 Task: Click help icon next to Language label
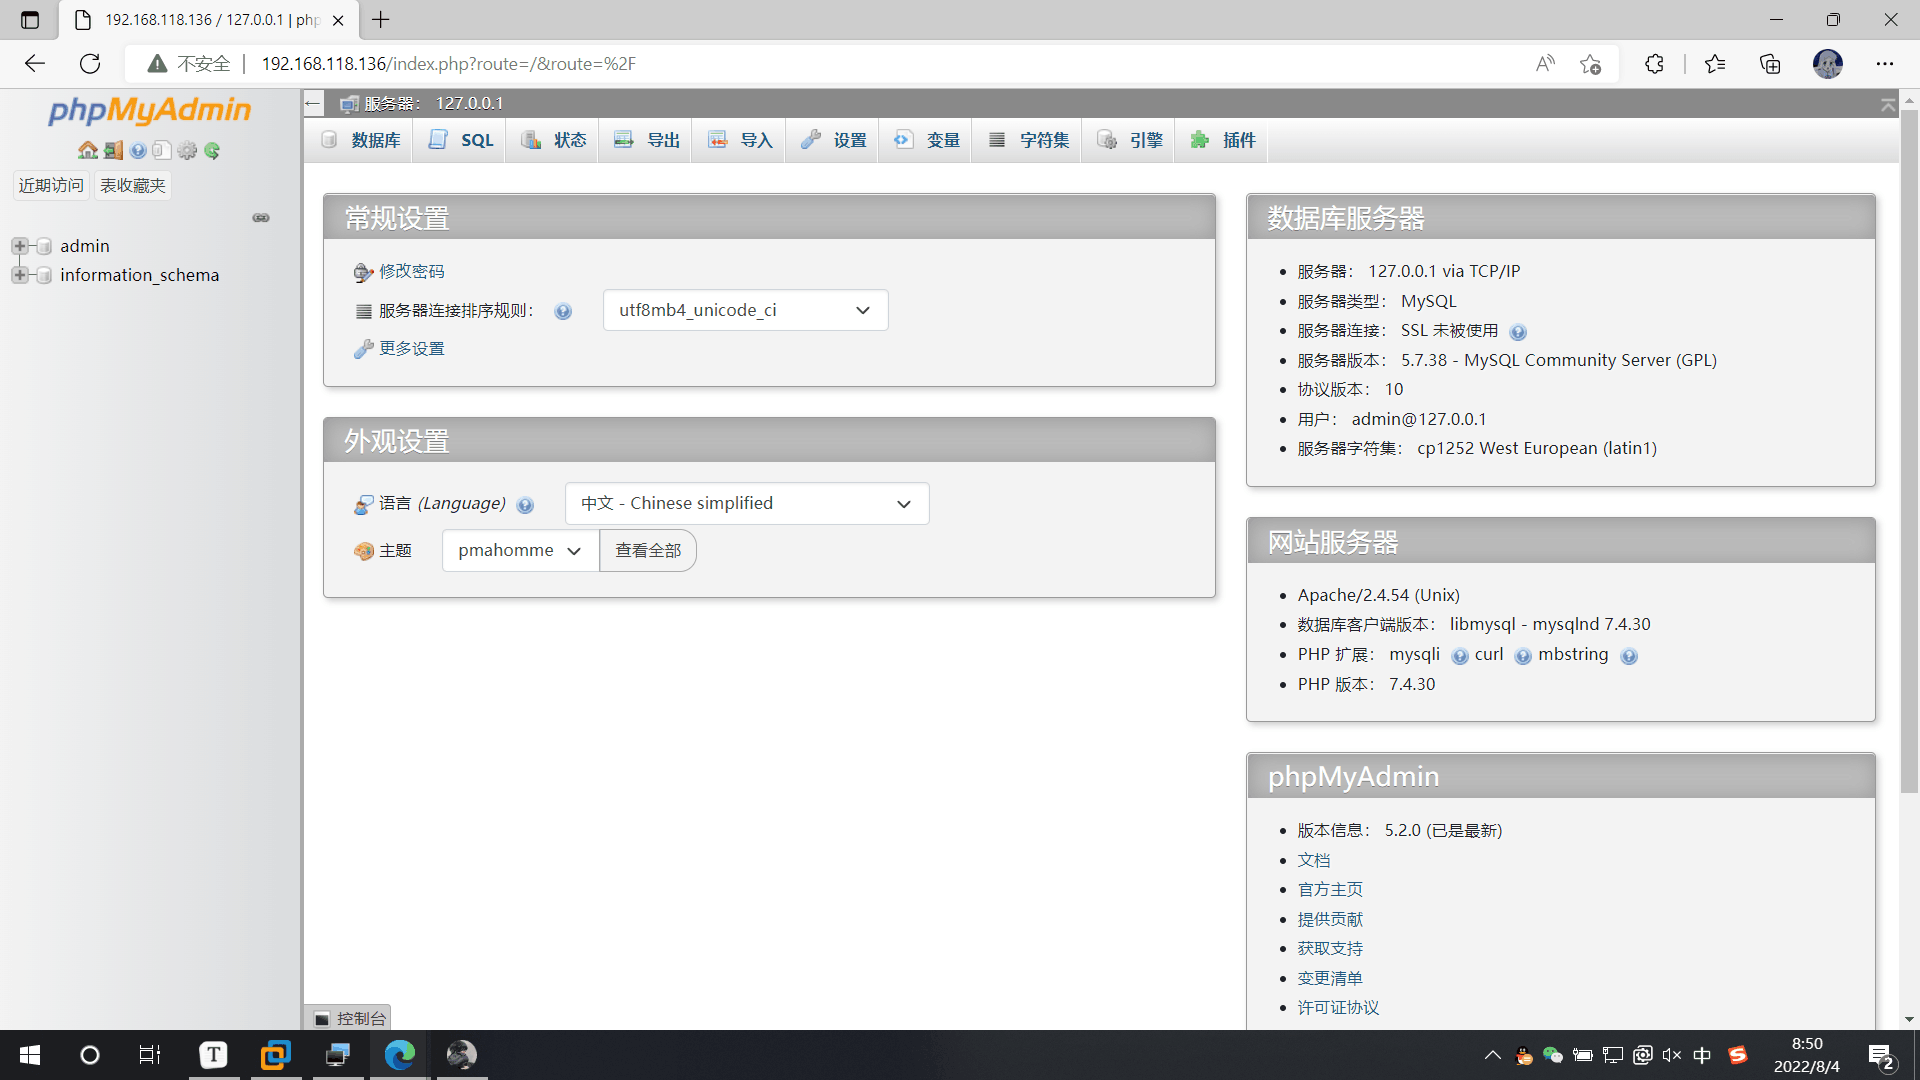[525, 505]
